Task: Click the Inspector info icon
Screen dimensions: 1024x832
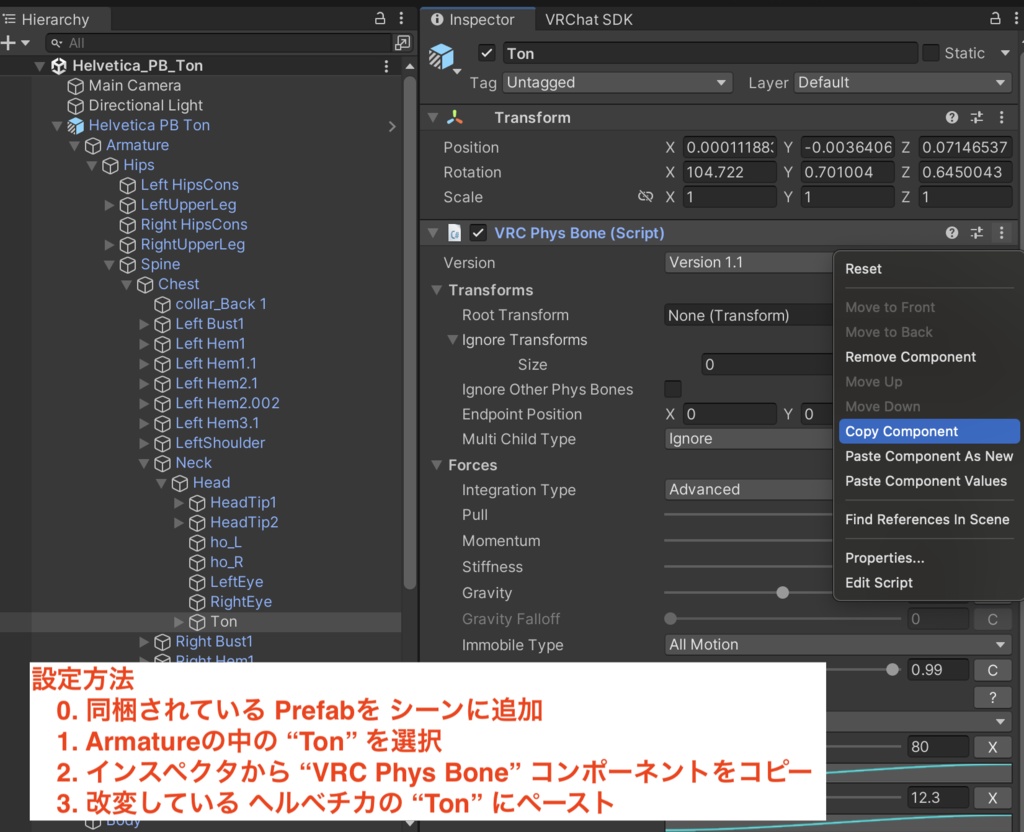Action: pos(435,19)
